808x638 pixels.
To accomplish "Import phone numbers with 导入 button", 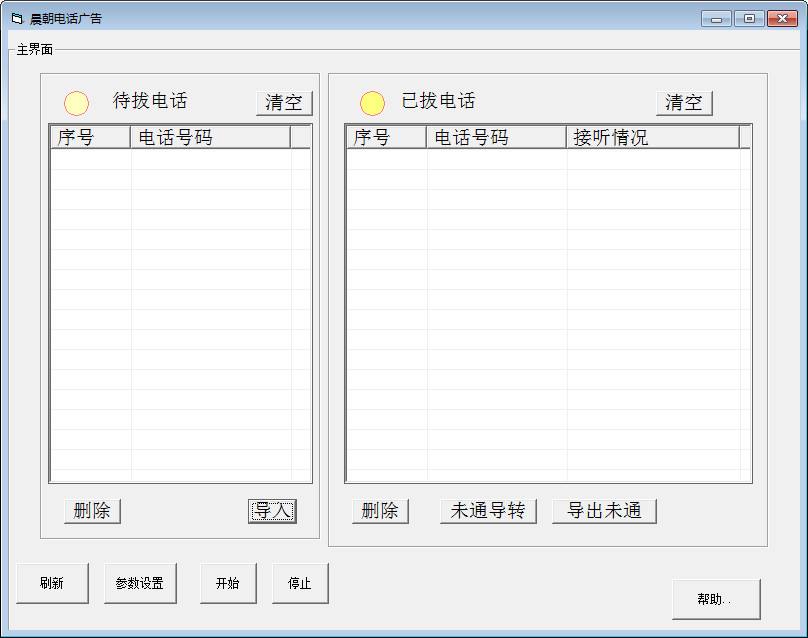I will pos(272,511).
